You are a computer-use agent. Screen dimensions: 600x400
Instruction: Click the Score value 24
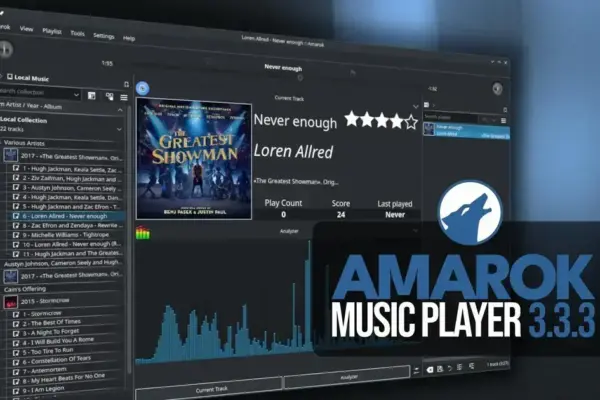click(341, 215)
